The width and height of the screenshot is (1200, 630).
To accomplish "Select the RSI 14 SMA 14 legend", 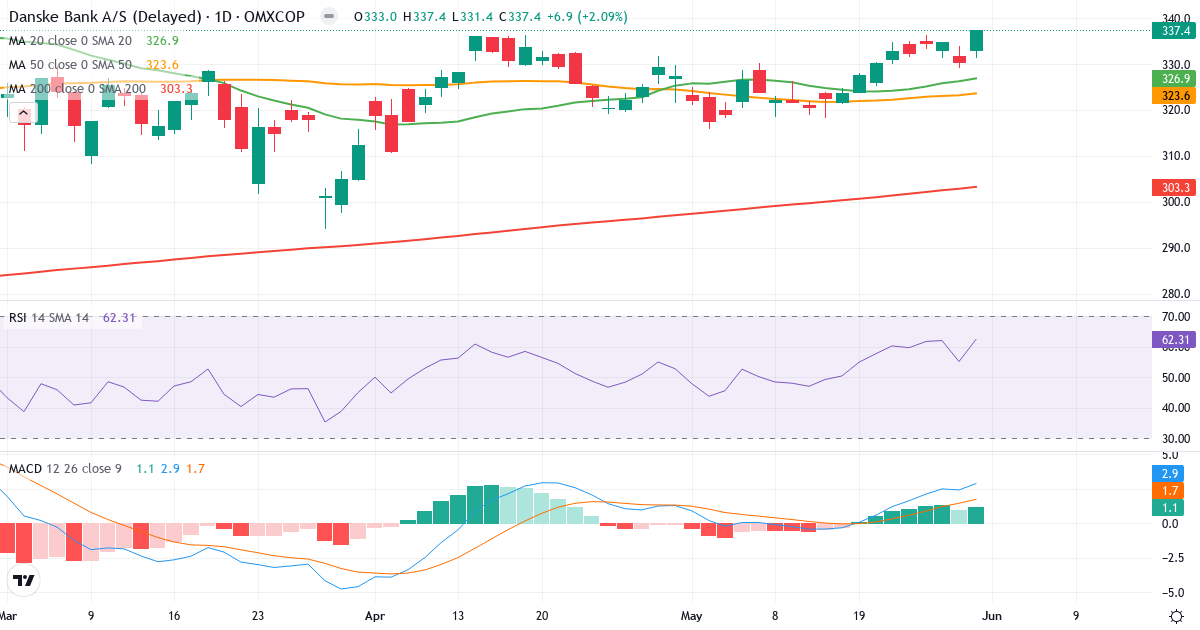I will click(49, 318).
